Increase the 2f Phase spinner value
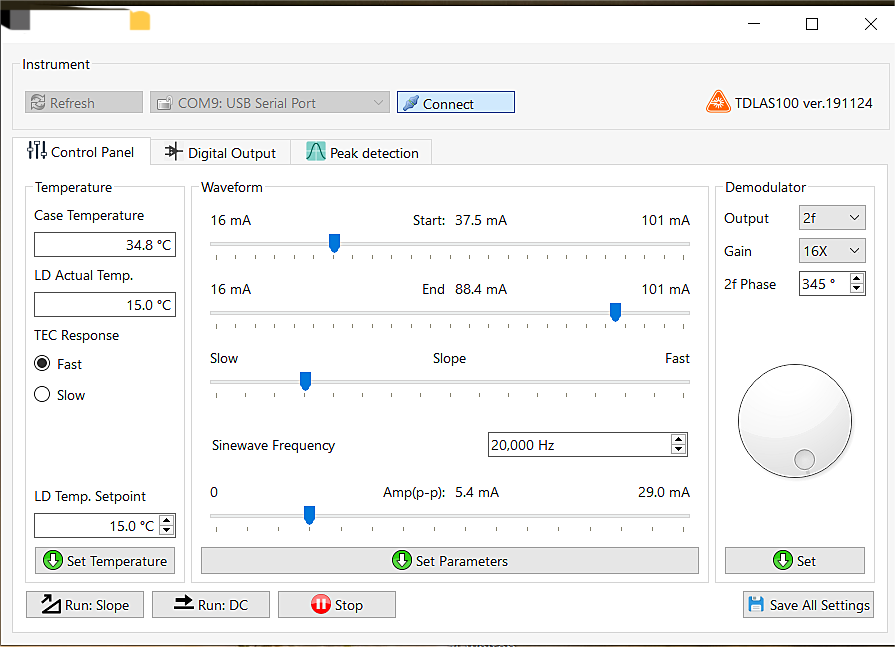895x647 pixels. tap(857, 279)
